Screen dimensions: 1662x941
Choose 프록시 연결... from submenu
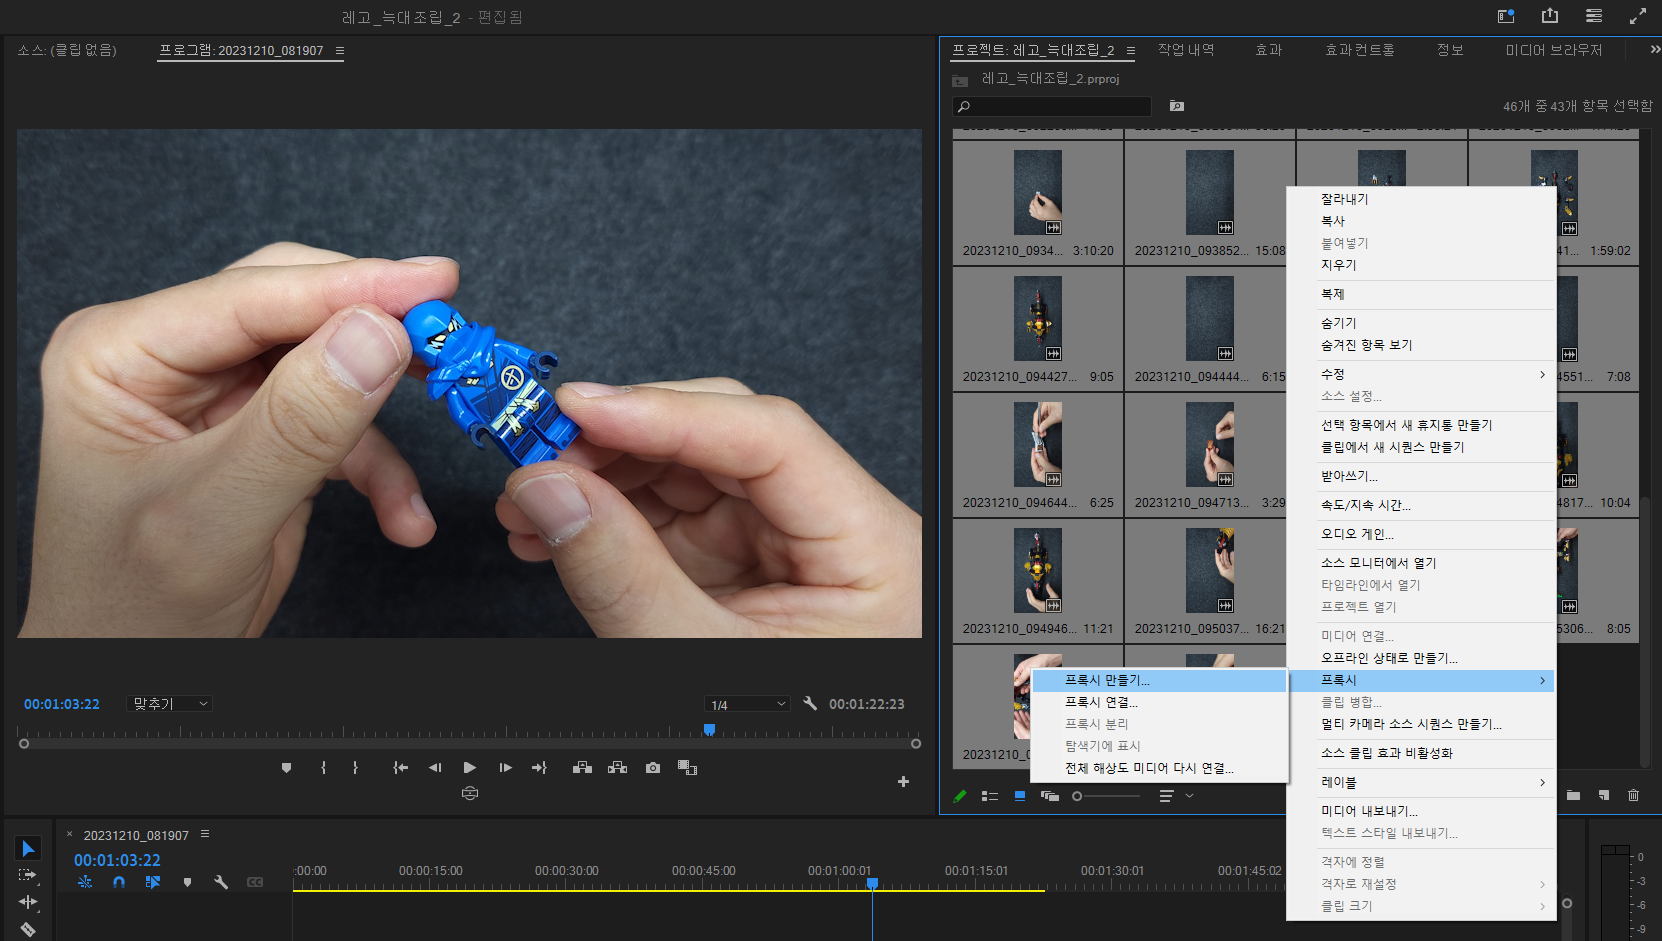click(1160, 702)
